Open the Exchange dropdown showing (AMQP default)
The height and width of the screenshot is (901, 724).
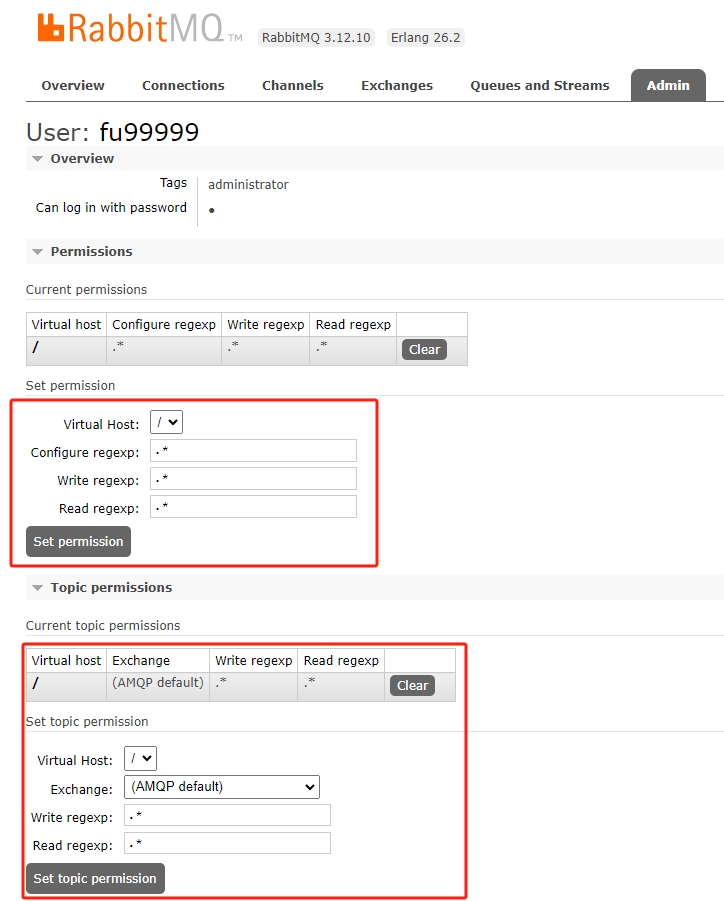pyautogui.click(x=221, y=787)
